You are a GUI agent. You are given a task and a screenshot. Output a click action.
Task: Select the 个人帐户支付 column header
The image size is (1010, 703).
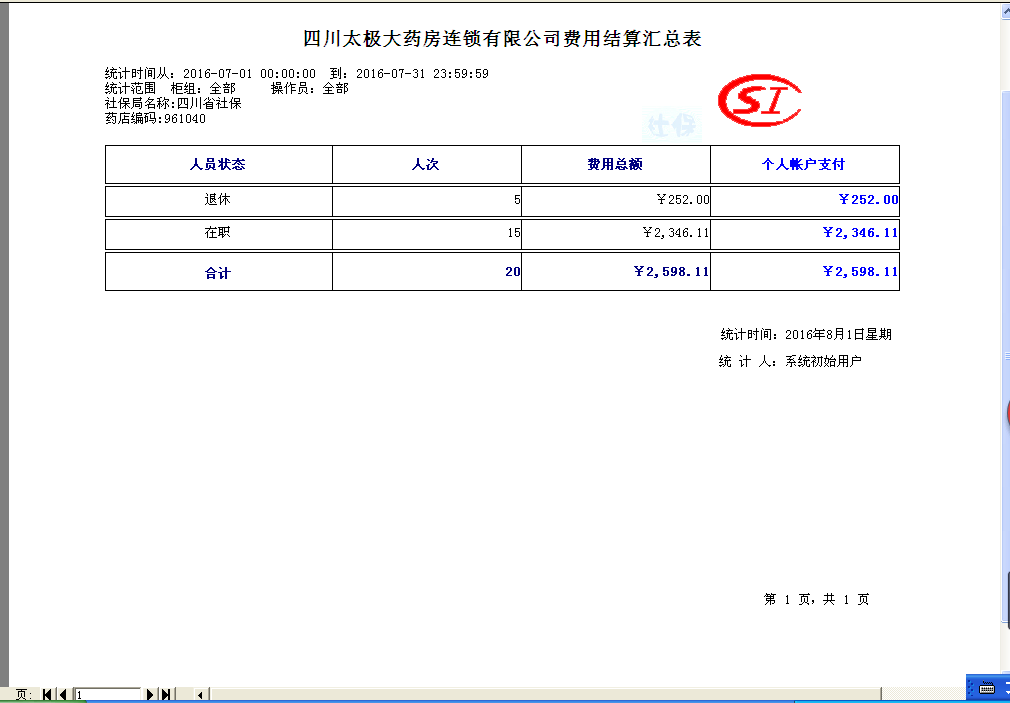(x=803, y=164)
